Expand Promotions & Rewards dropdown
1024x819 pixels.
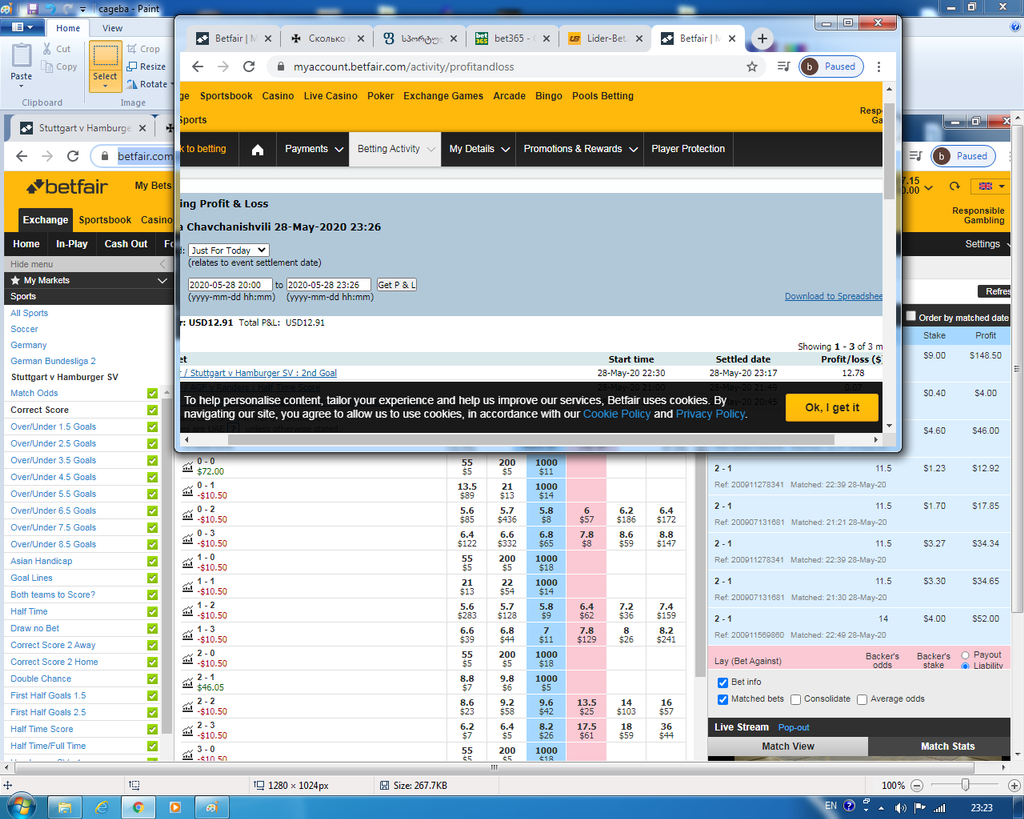[580, 150]
